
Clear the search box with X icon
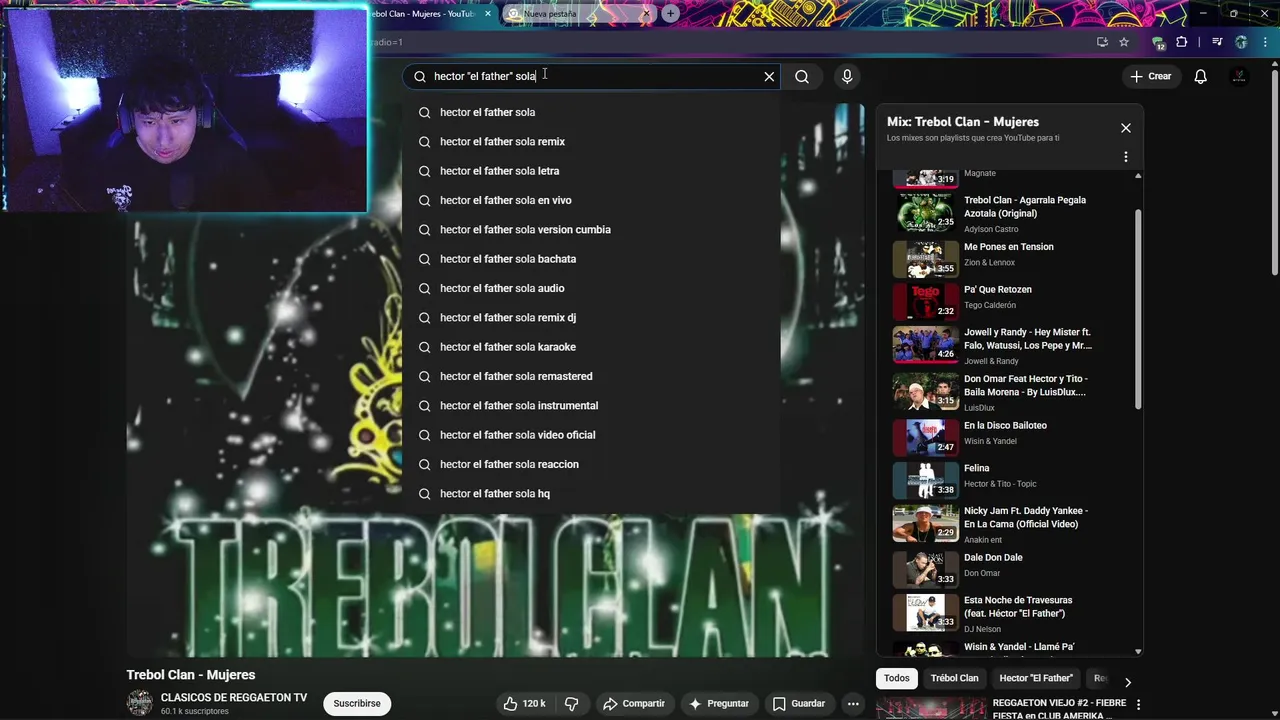tap(769, 76)
